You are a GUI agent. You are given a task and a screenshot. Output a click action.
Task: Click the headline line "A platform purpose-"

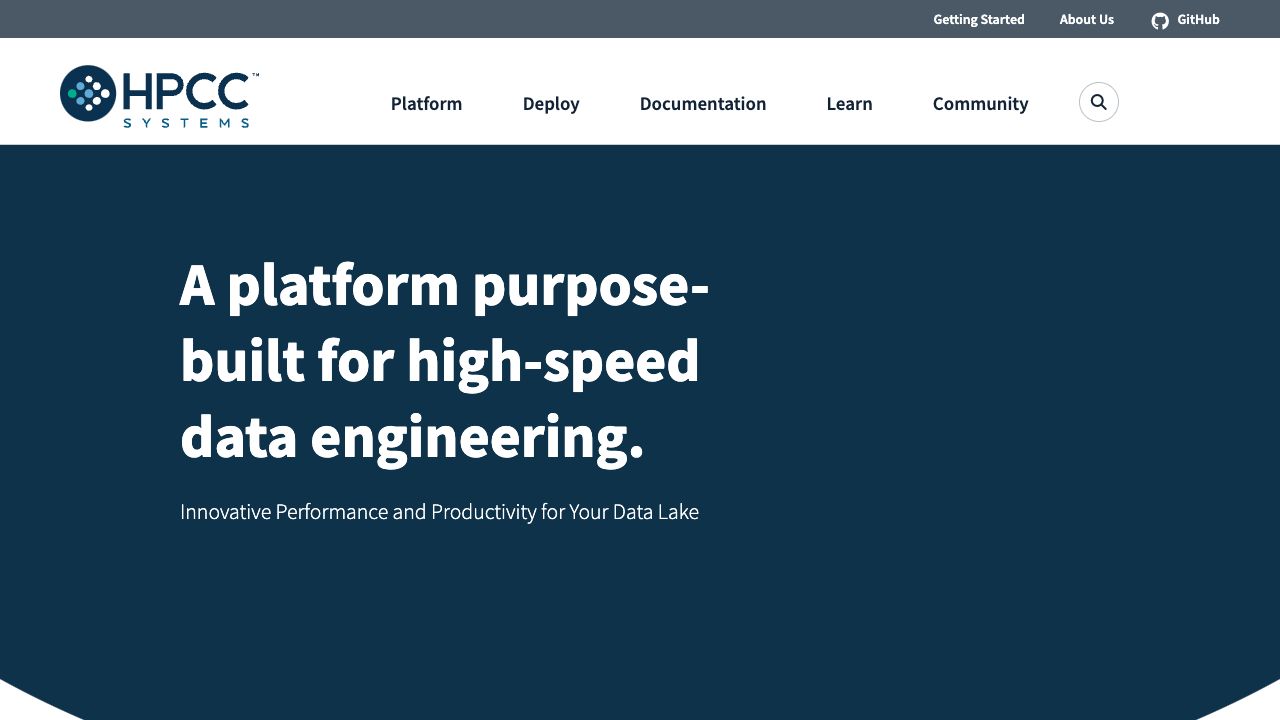coord(444,285)
